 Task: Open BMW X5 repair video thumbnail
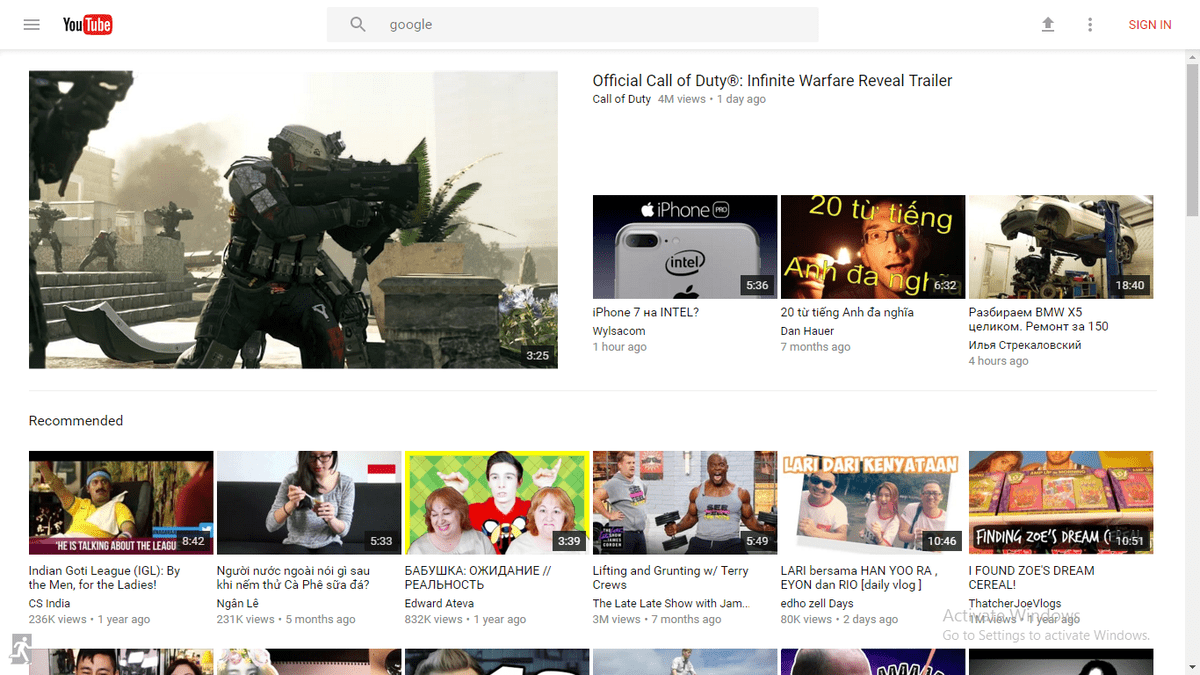click(x=1061, y=247)
